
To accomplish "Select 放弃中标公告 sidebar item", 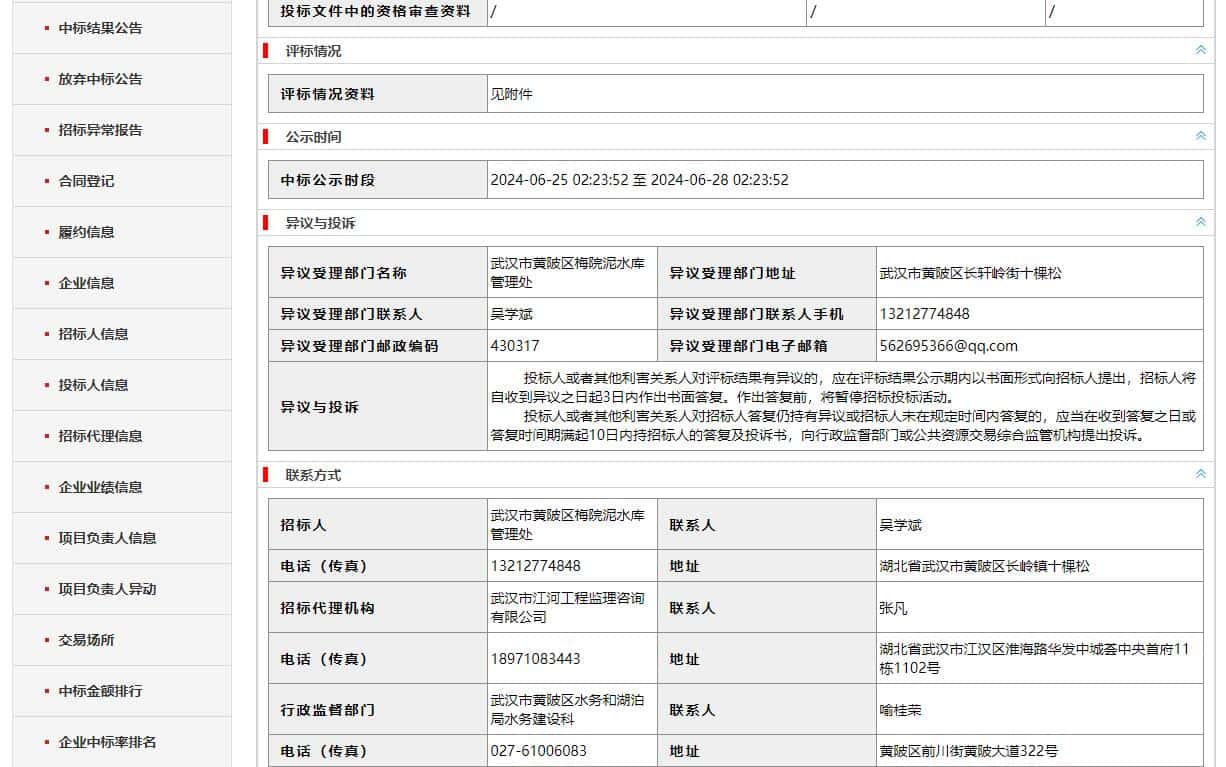I will [100, 79].
